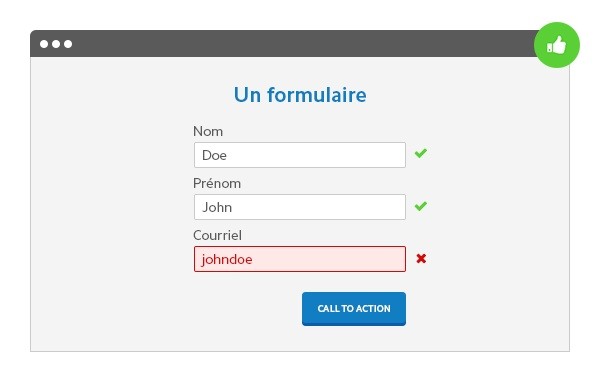Click the middle white dot in the title bar
The height and width of the screenshot is (380, 600).
click(x=56, y=44)
